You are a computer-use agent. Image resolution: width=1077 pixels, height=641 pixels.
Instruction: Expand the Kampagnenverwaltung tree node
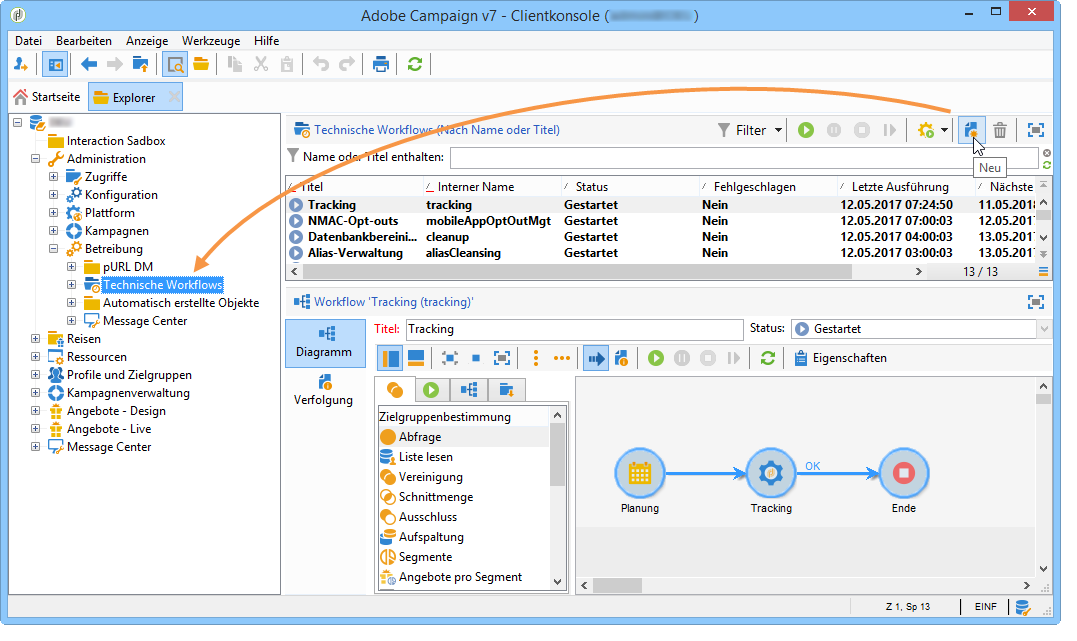pyautogui.click(x=36, y=393)
